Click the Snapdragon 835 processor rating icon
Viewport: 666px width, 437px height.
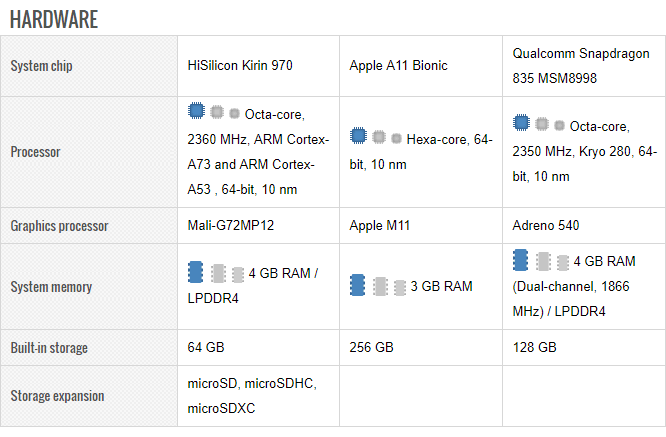(538, 125)
